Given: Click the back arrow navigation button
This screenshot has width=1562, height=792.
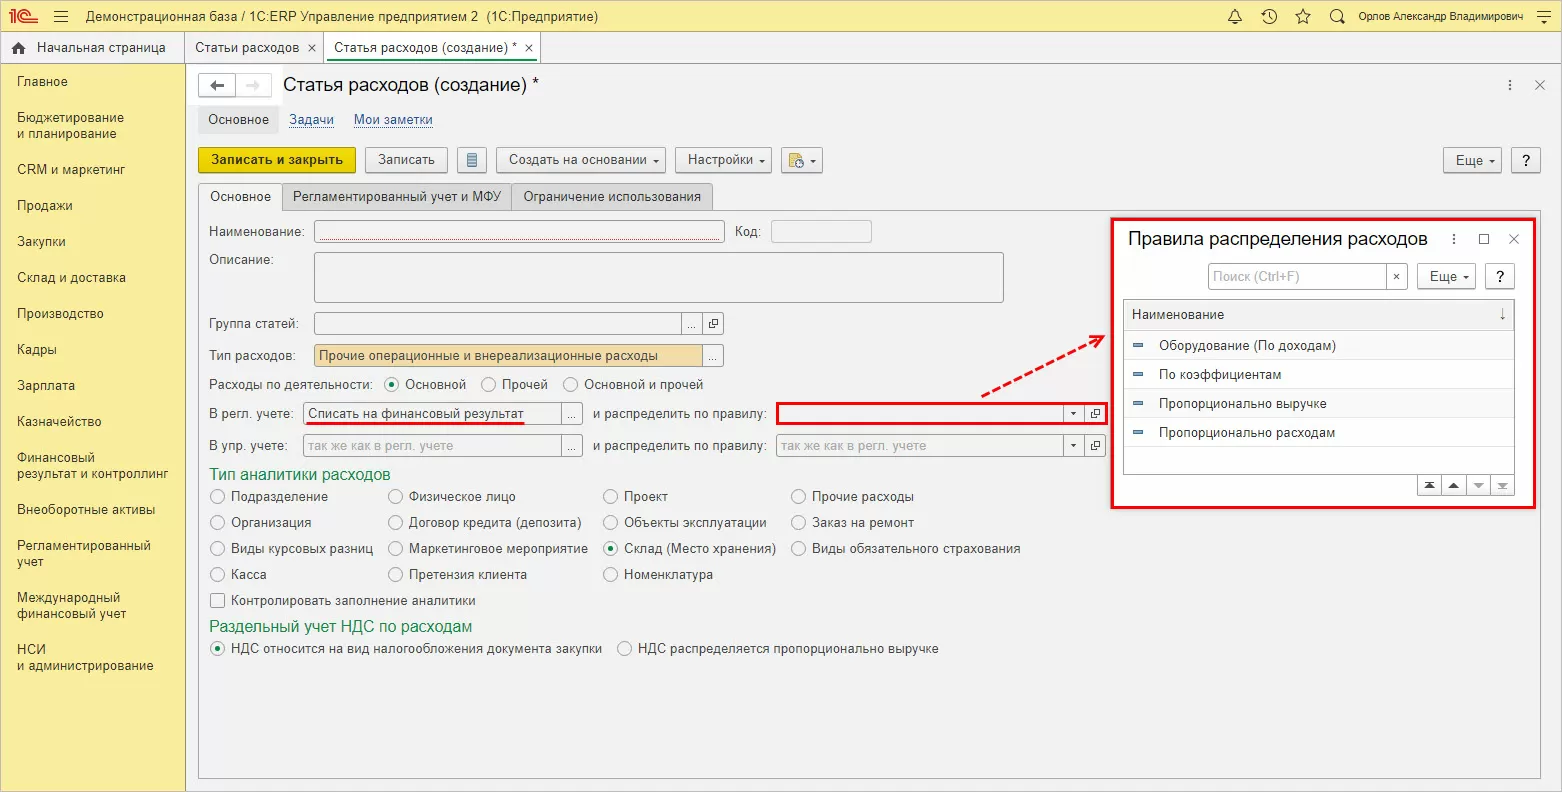Looking at the screenshot, I should point(217,85).
